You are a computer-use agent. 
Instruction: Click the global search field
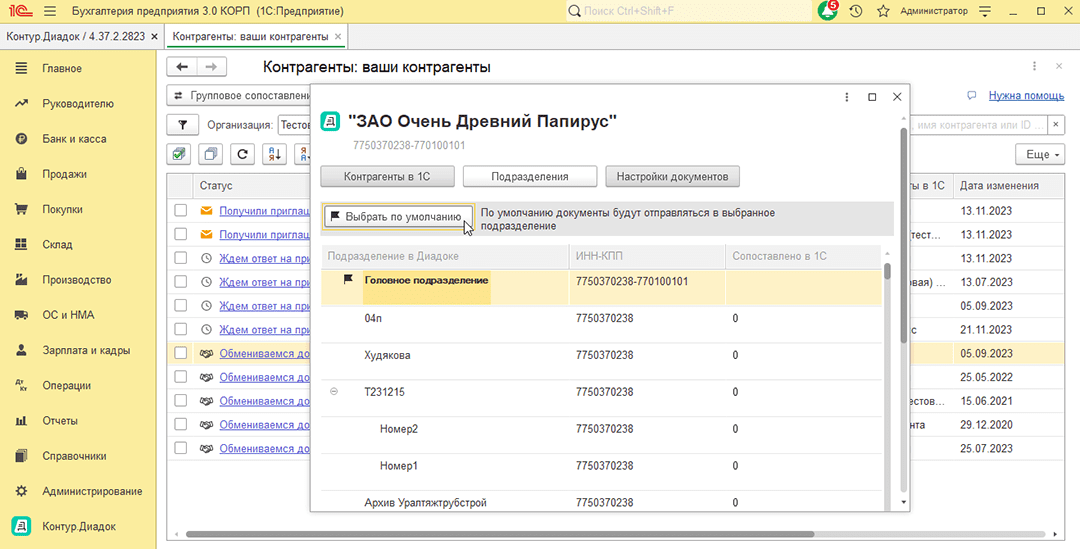pos(689,11)
